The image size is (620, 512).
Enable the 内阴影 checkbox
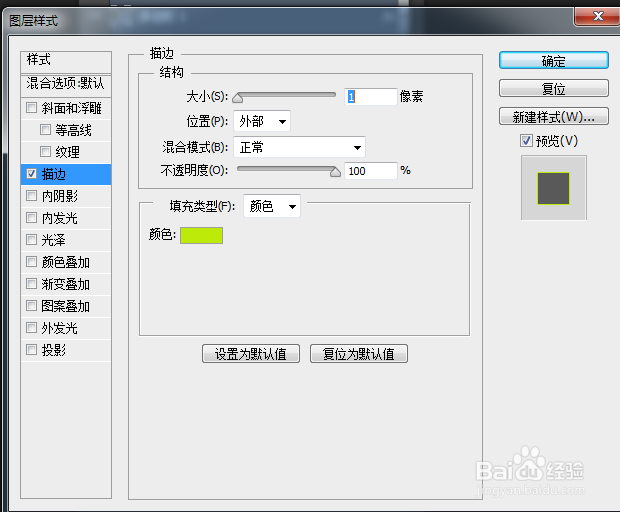click(31, 195)
